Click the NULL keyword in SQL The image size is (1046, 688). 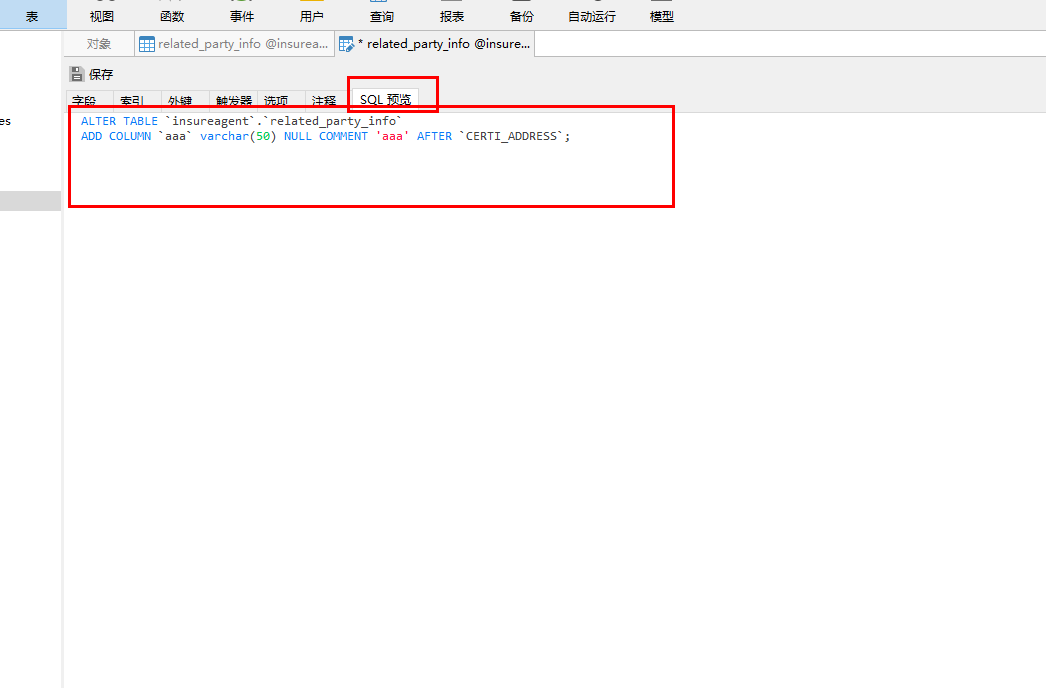pyautogui.click(x=298, y=136)
